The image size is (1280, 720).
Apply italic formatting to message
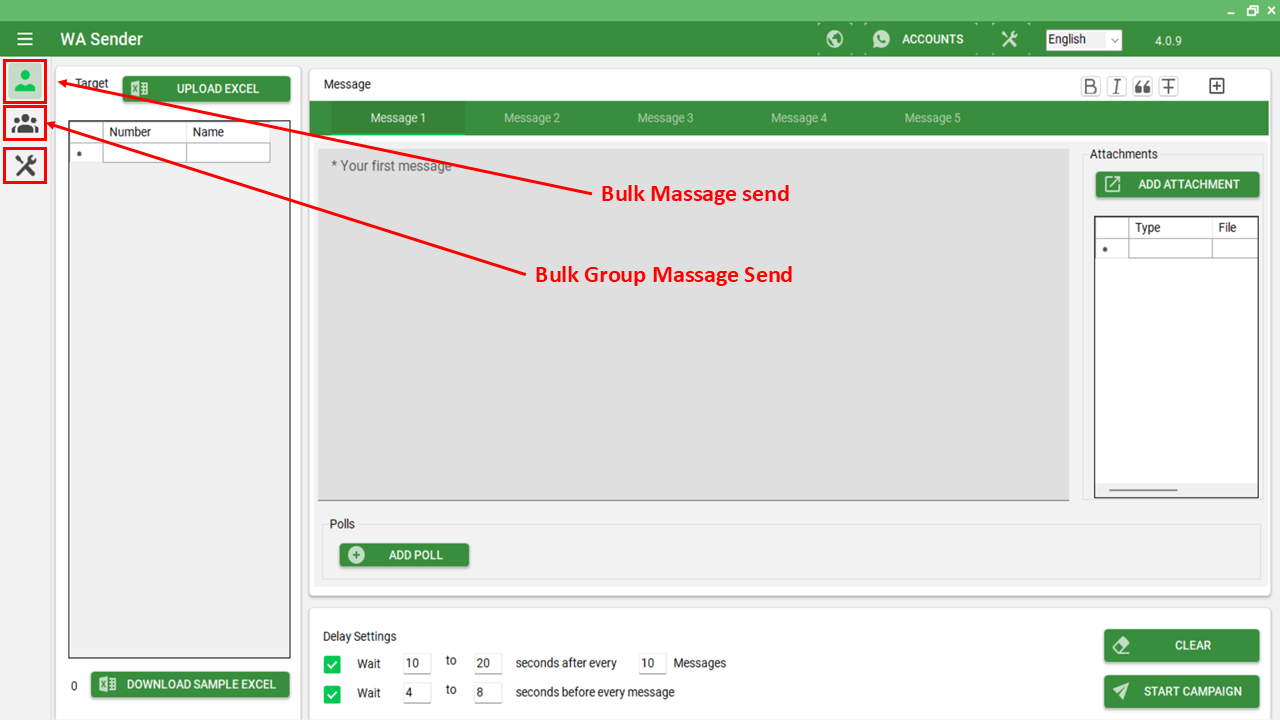(1116, 86)
